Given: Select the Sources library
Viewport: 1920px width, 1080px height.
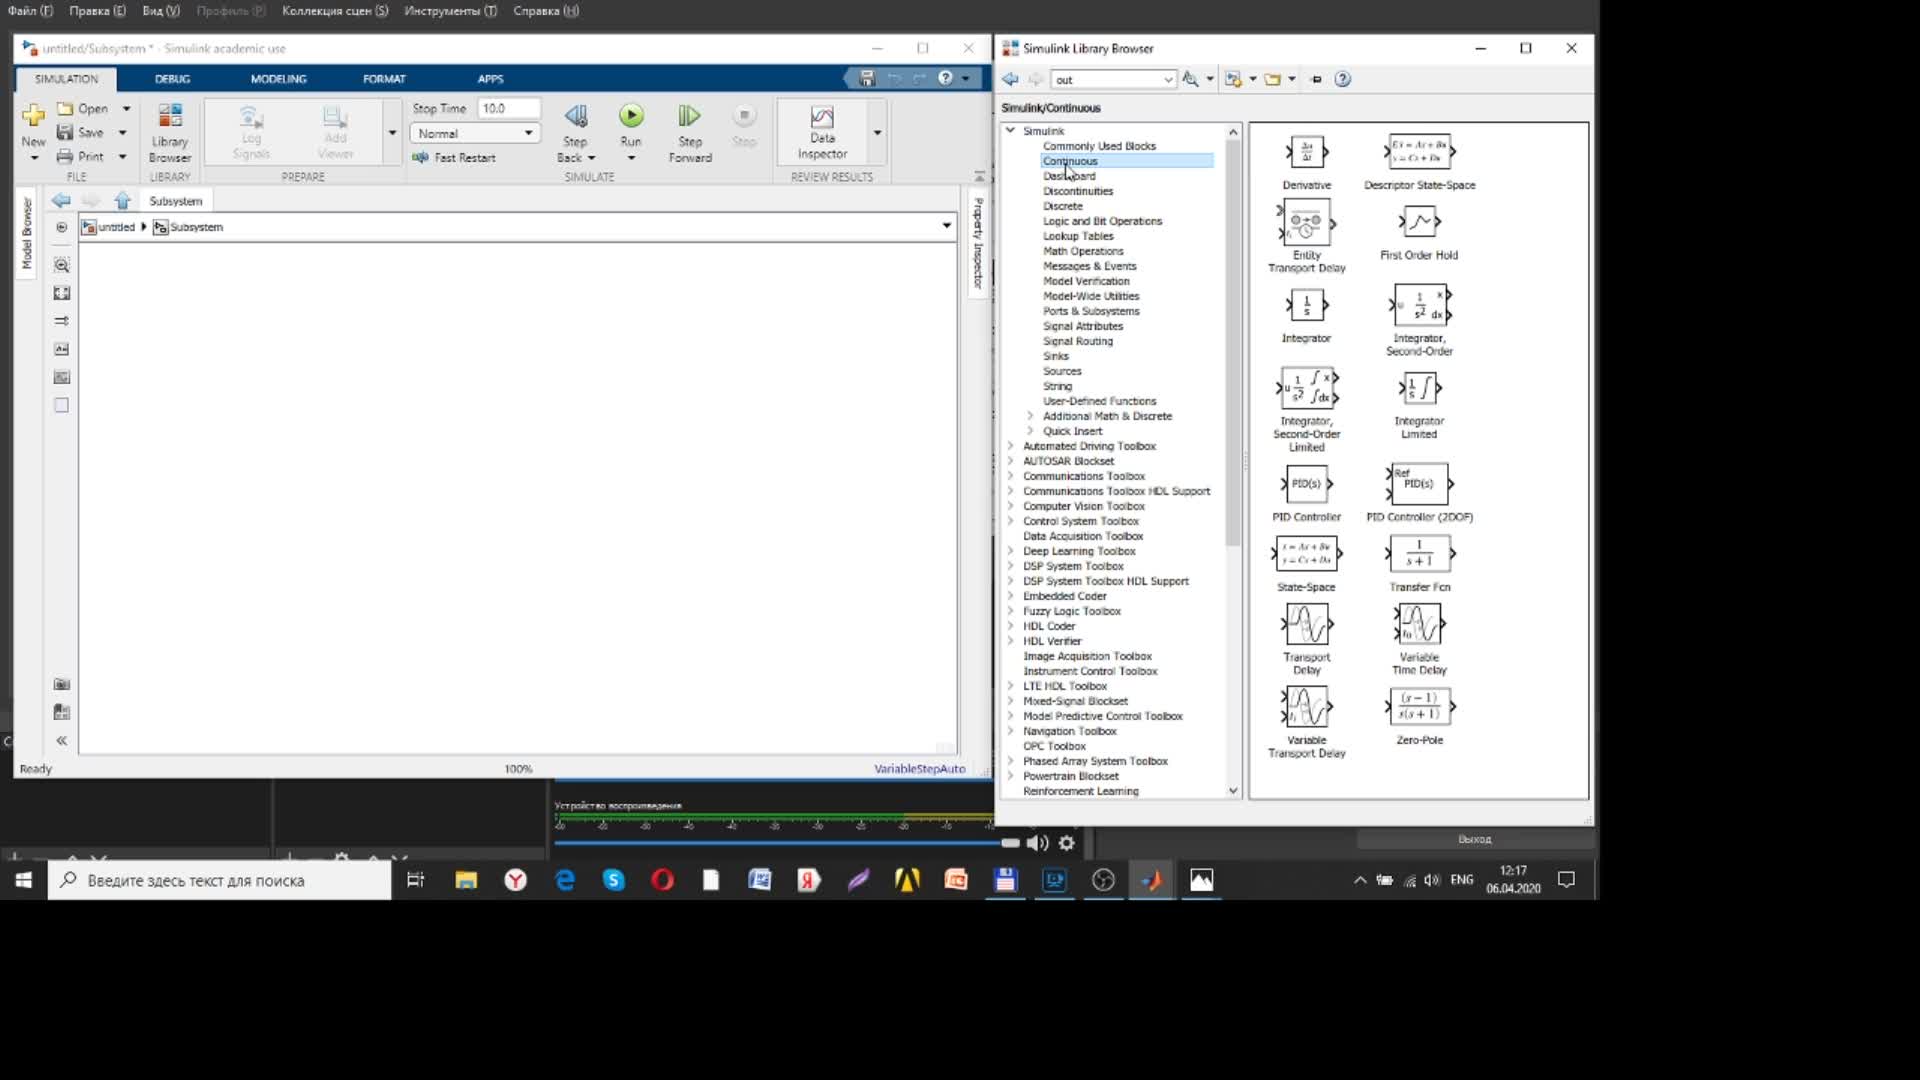Looking at the screenshot, I should (1062, 370).
